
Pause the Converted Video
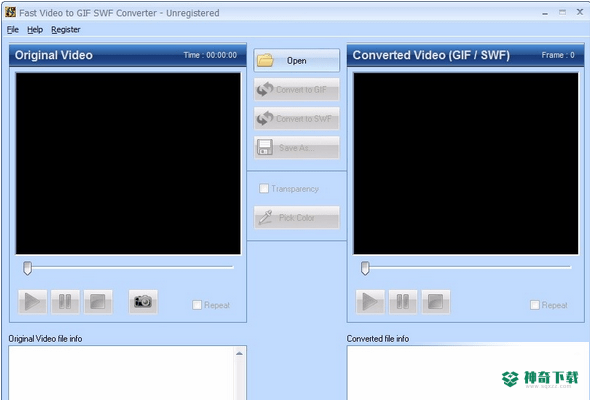point(403,302)
